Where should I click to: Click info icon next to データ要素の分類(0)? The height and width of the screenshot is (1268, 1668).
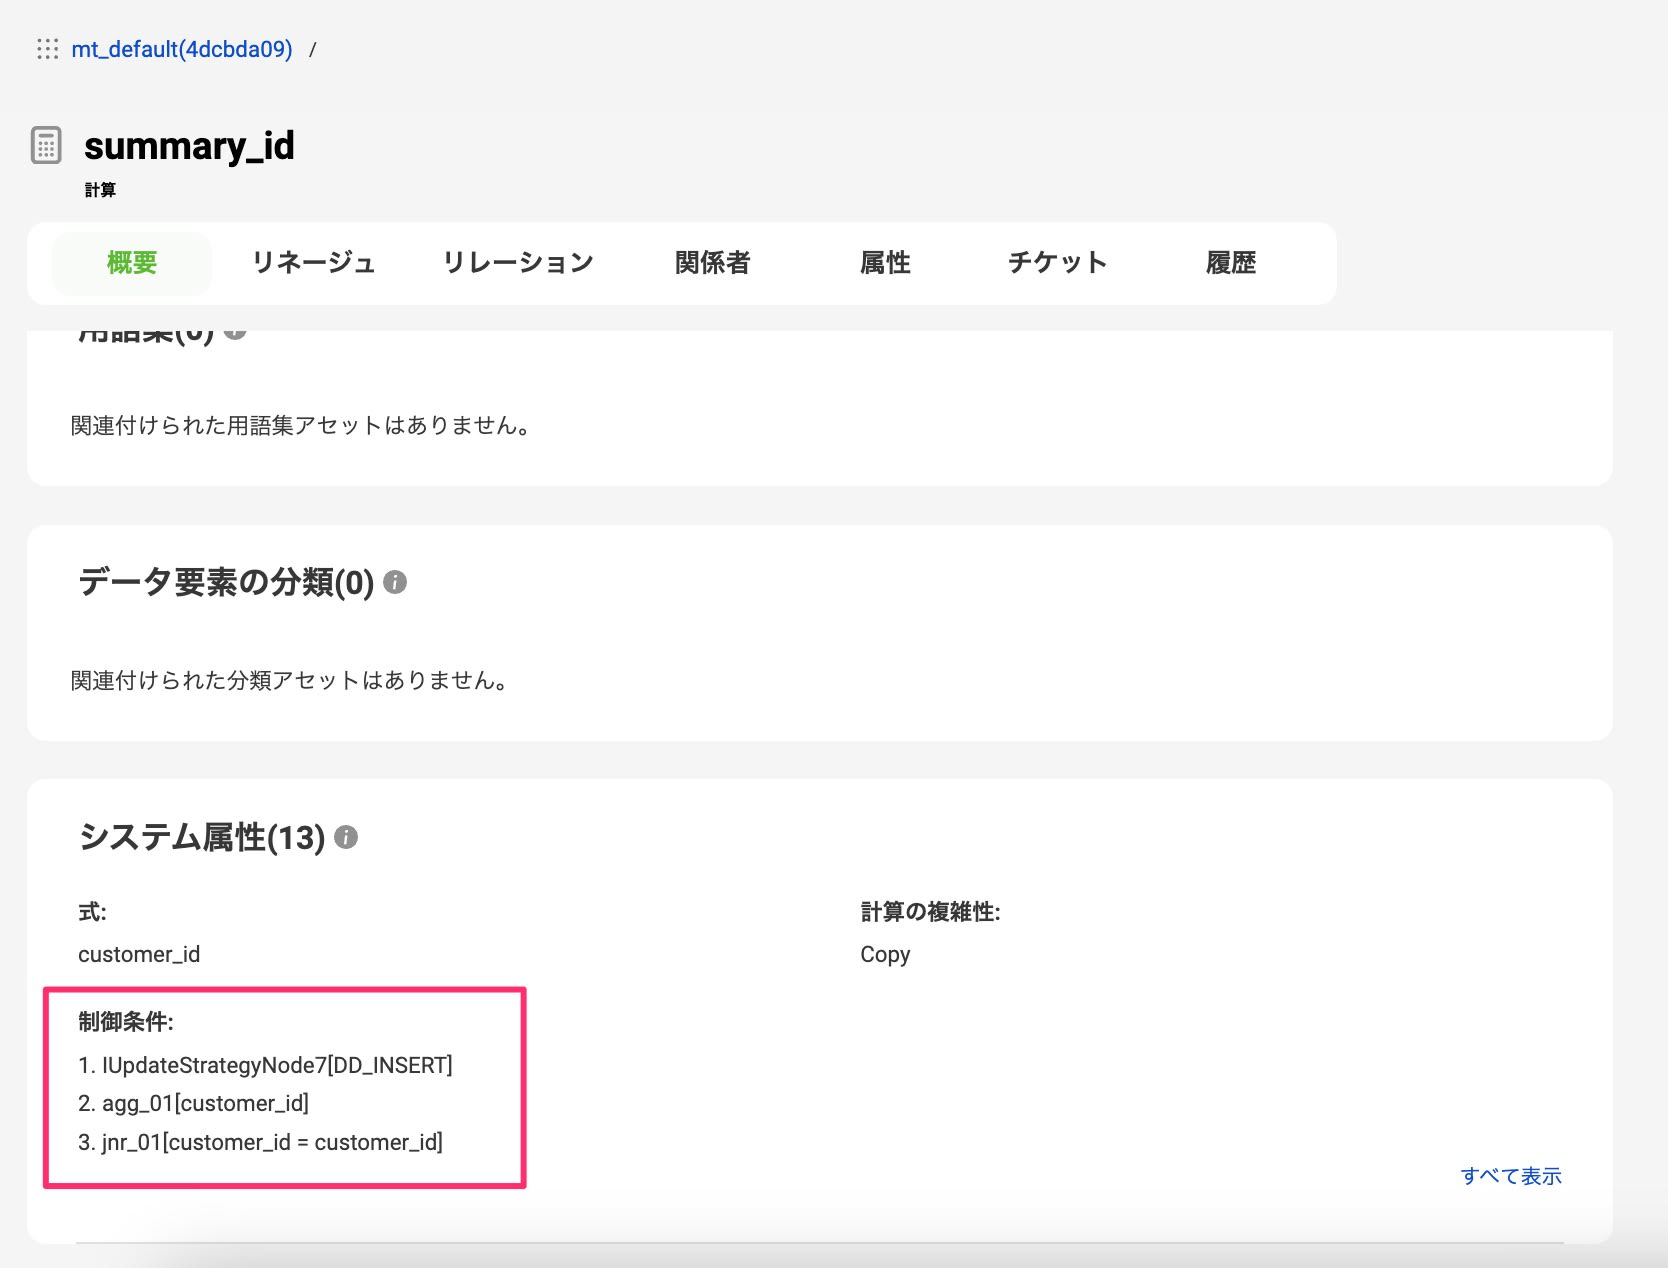tap(395, 582)
